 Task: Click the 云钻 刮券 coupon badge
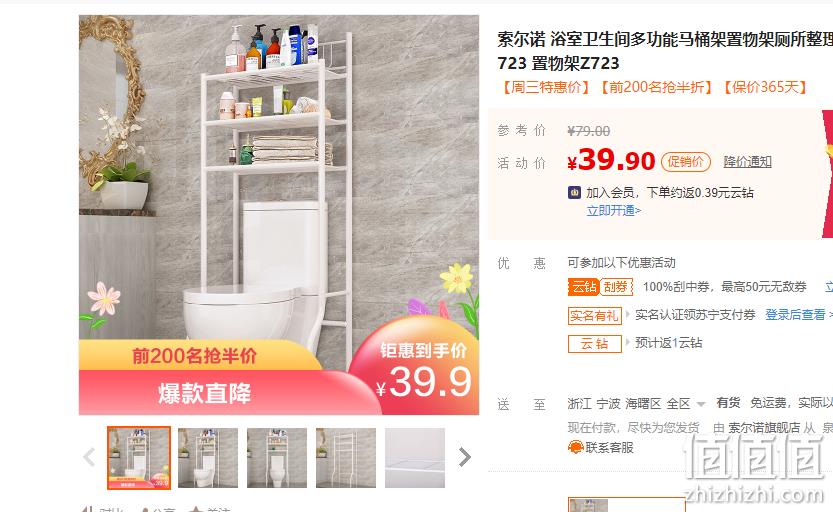point(600,287)
